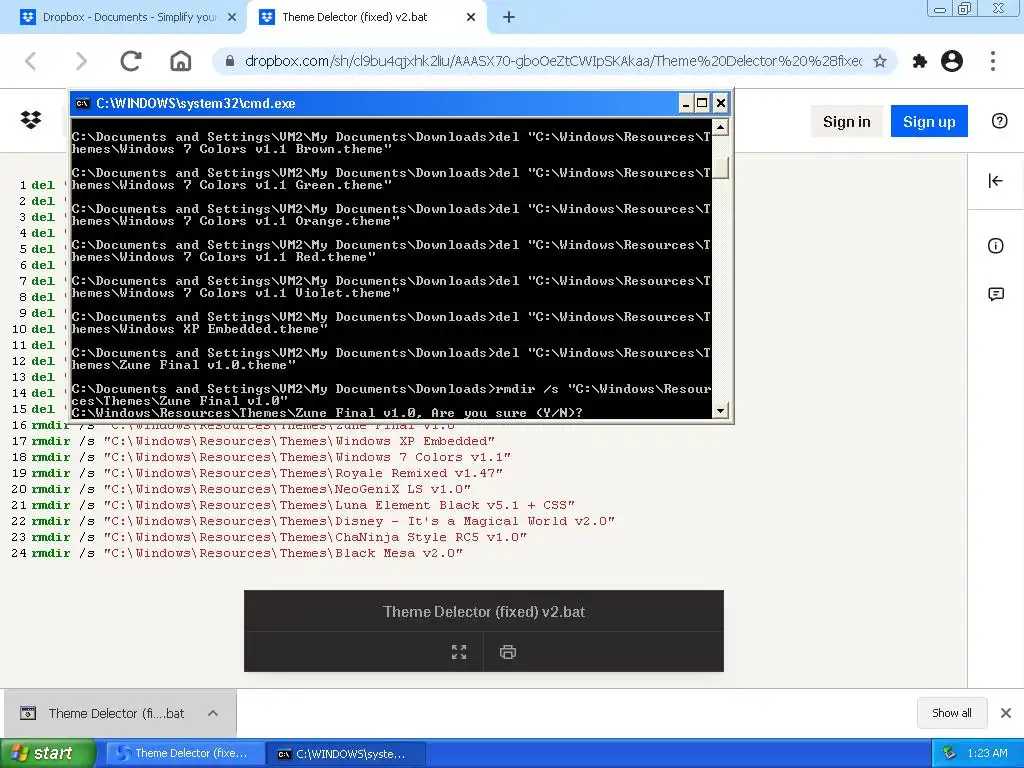Print the Theme Detector bat file
1024x768 pixels.
507,652
